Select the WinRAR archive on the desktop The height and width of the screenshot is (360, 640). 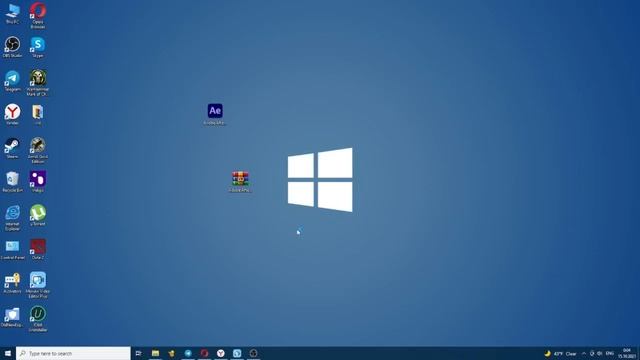coord(240,182)
